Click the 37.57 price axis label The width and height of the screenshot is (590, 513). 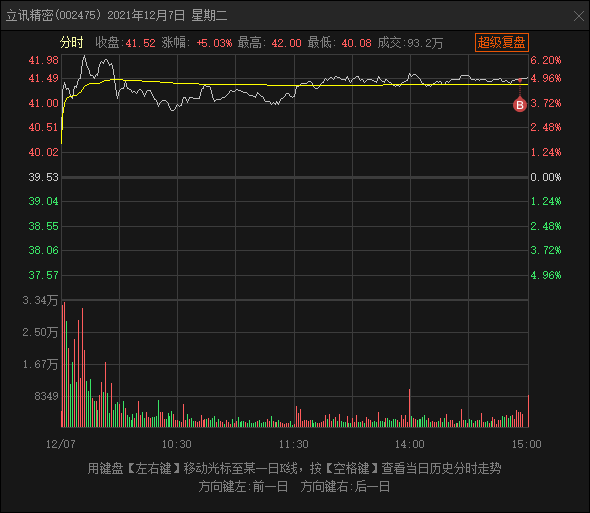coord(44,275)
